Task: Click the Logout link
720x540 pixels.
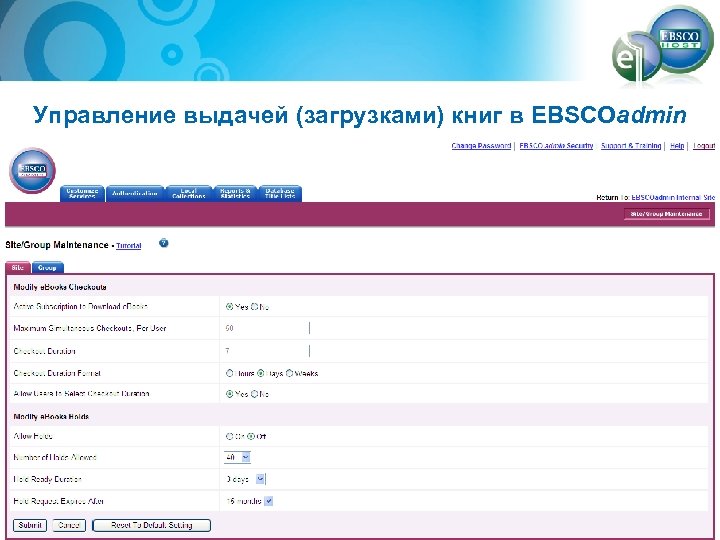Action: point(704,146)
